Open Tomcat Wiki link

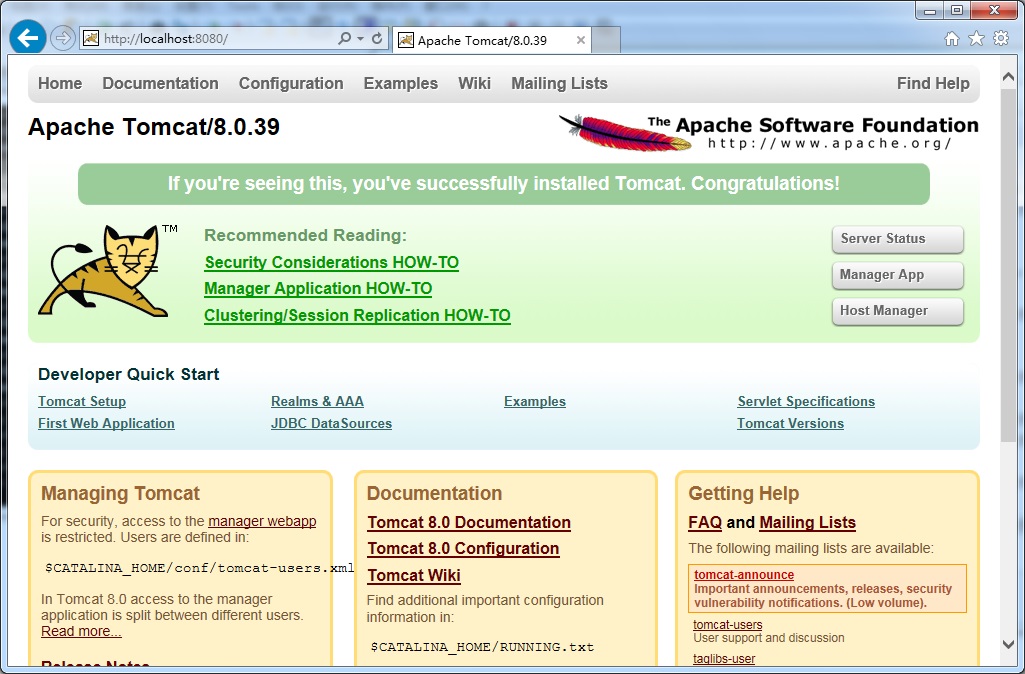pyautogui.click(x=414, y=575)
